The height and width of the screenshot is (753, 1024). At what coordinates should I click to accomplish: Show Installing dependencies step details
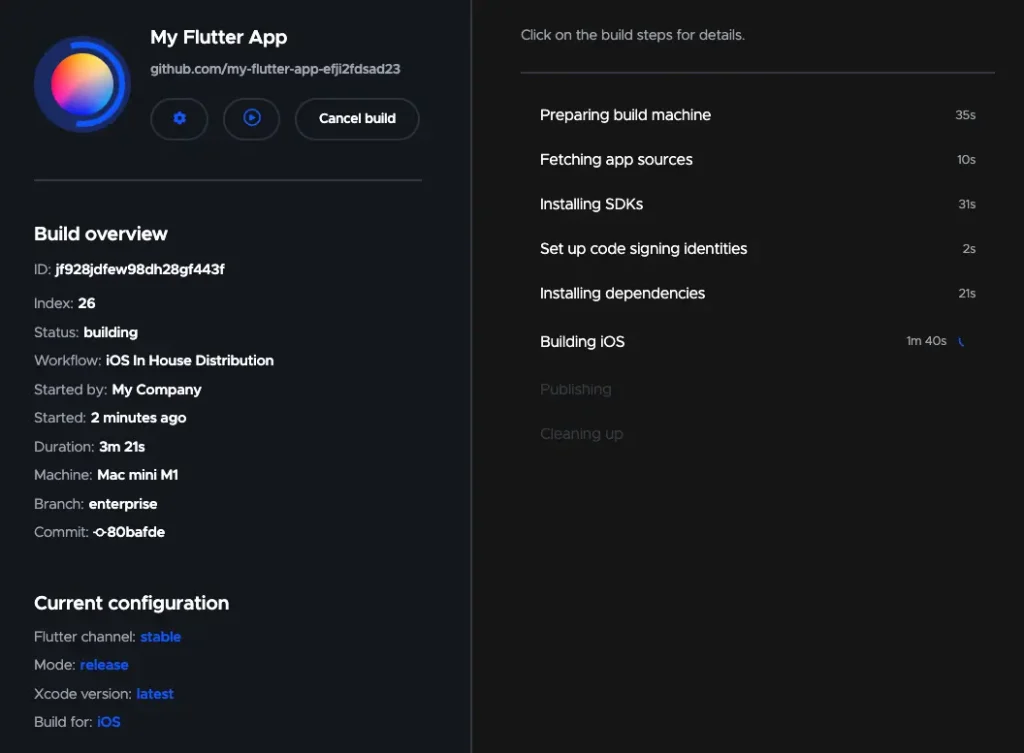(x=622, y=294)
